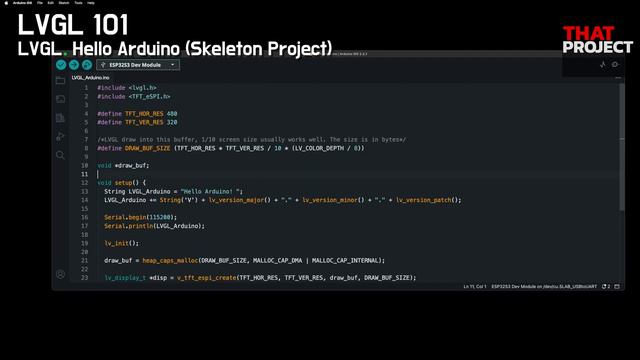Viewport: 640px width, 360px height.
Task: Click the '#define TFT_HOR_RES 480' line
Action: [137, 113]
